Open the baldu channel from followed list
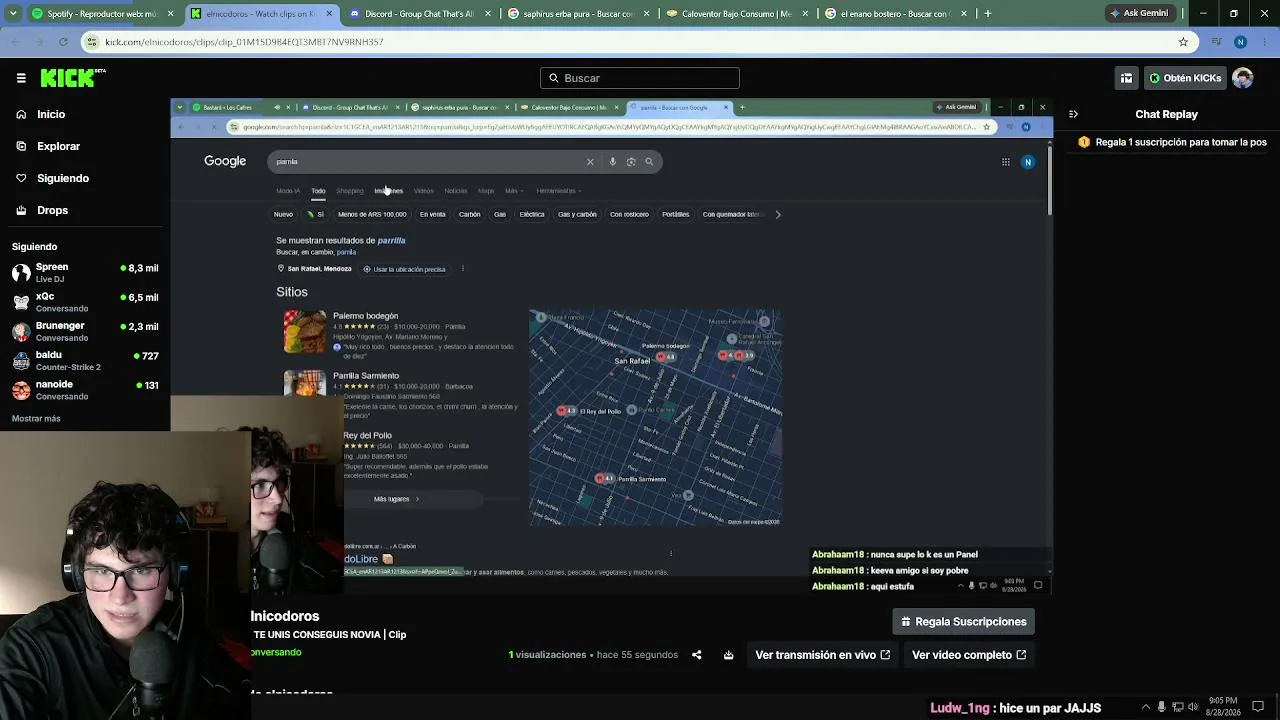Screen dimensions: 1280x720 coord(85,360)
